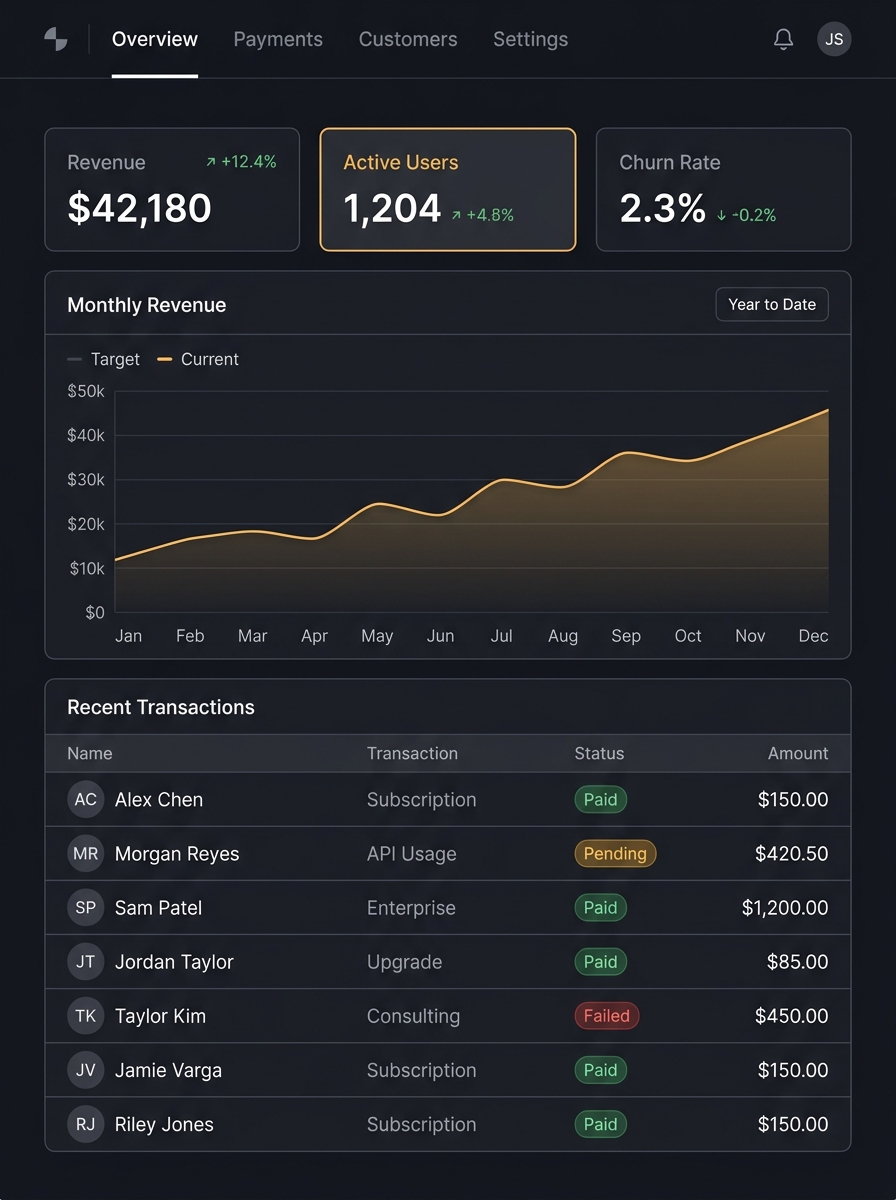Click the AC avatar for Alex Chen
This screenshot has width=896, height=1200.
(86, 799)
